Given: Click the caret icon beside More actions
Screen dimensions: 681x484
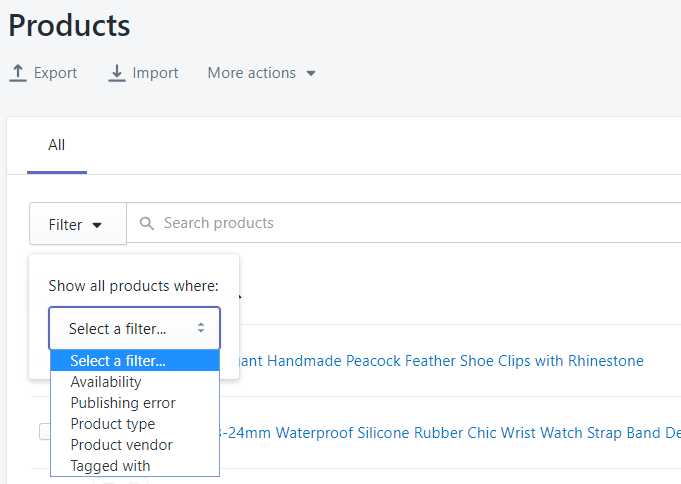Looking at the screenshot, I should pos(311,74).
